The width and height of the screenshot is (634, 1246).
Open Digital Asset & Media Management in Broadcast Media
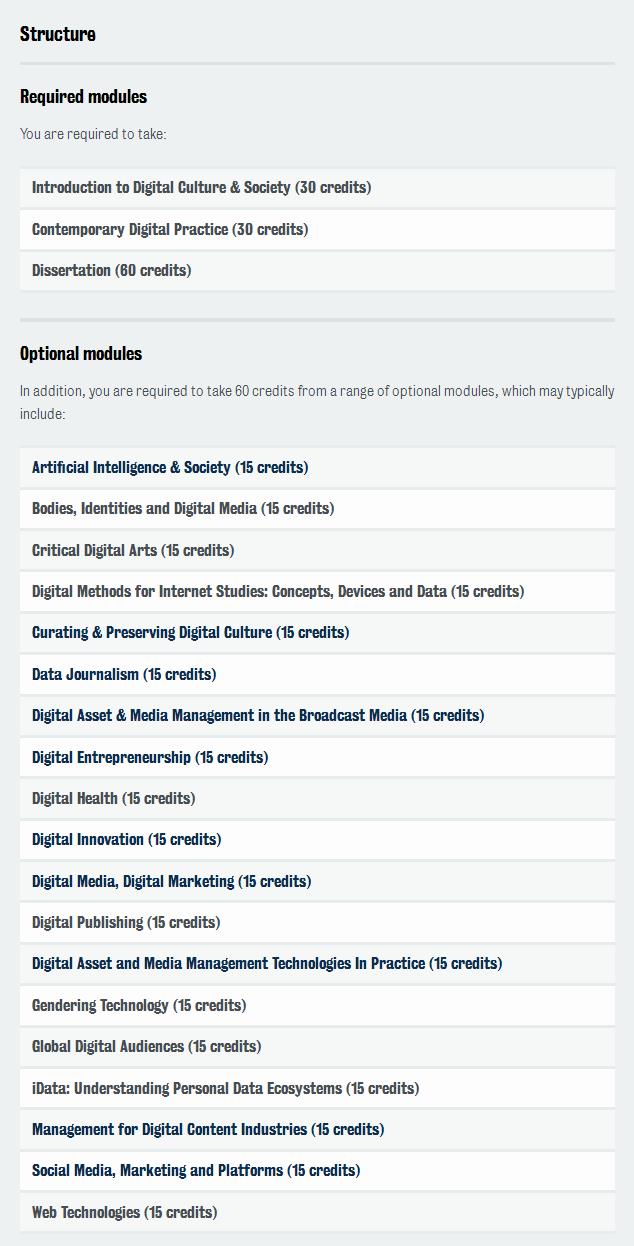click(x=258, y=716)
